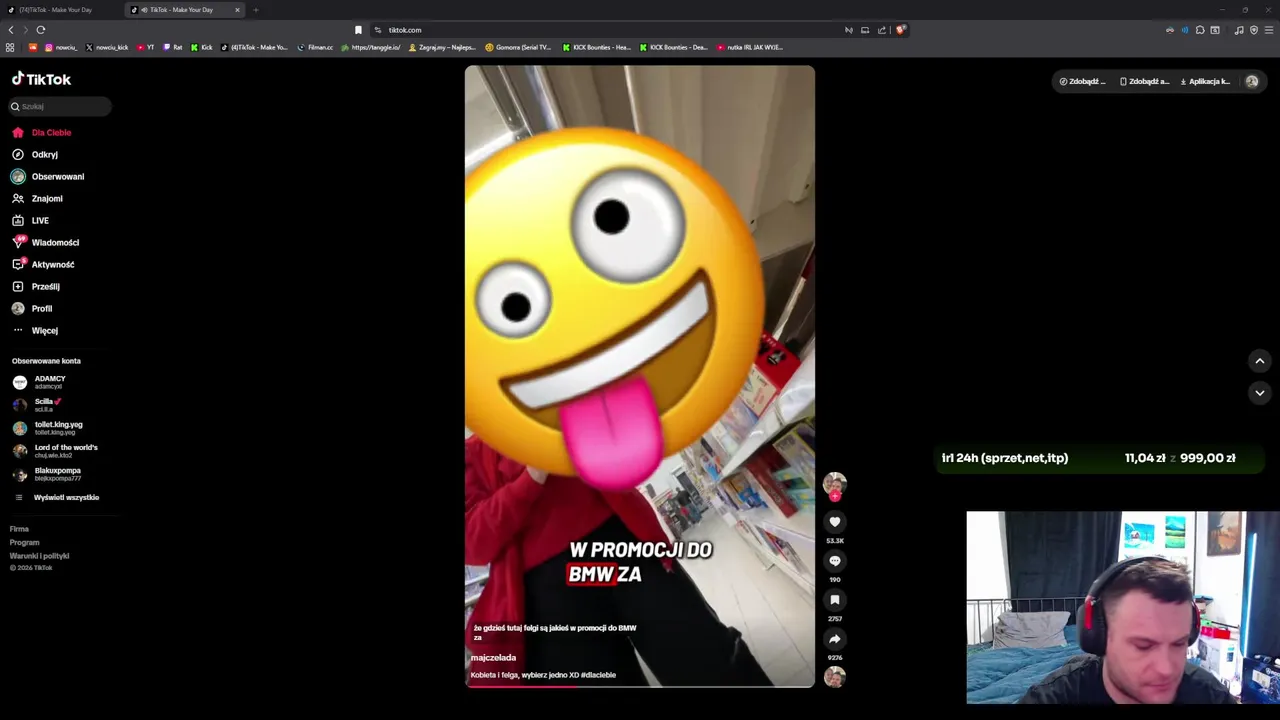This screenshot has width=1280, height=720.
Task: Pause the playing TikTok video
Action: 640,376
